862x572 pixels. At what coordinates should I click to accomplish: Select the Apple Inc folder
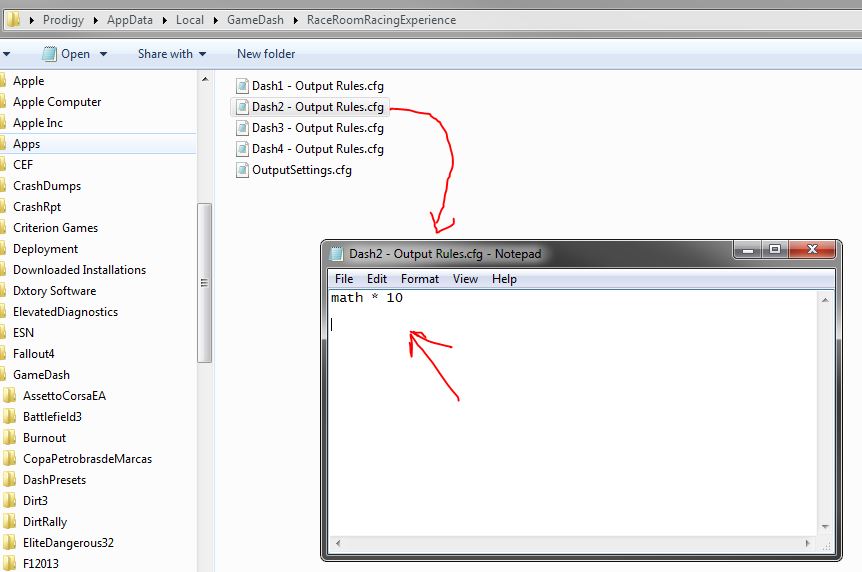[x=38, y=123]
